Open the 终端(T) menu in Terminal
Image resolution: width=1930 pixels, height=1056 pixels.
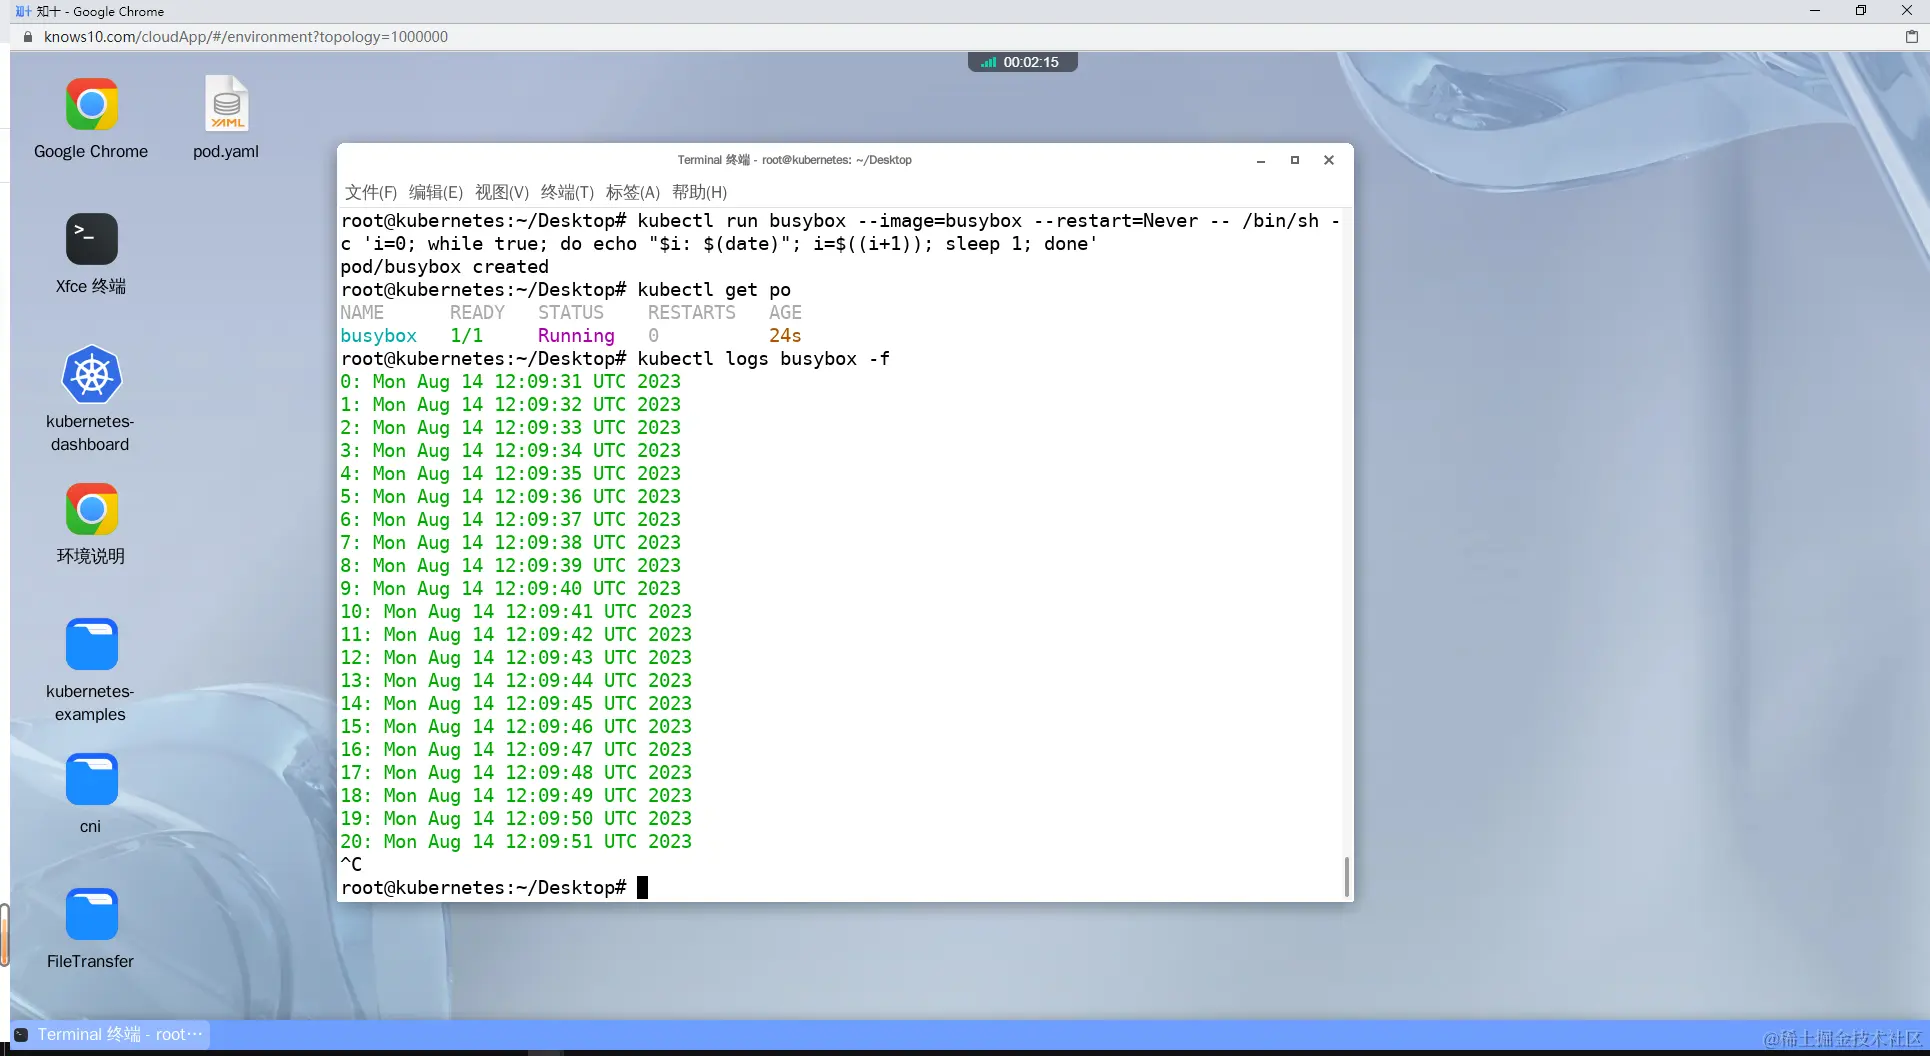point(567,192)
